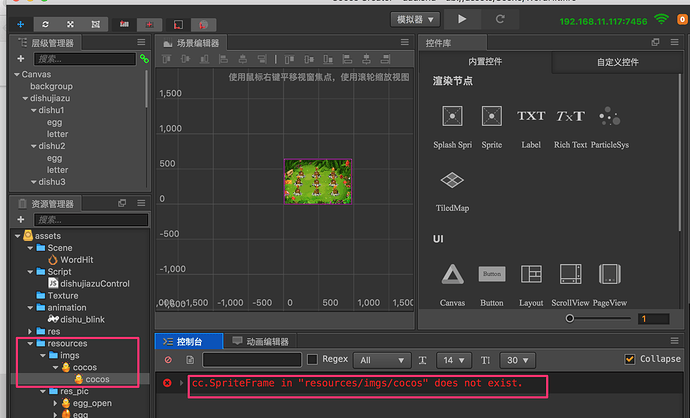This screenshot has width=690, height=418.
Task: Run the preview with play button
Action: point(462,19)
